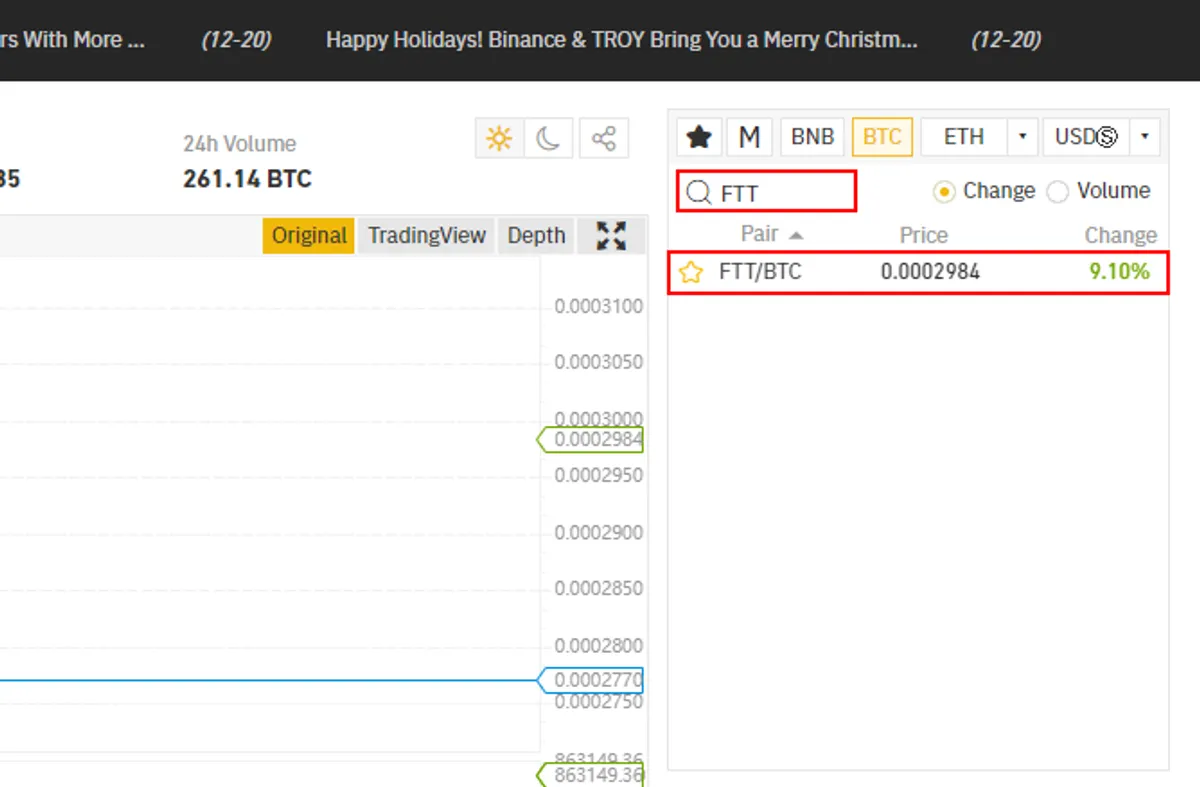Switch to the TradingView chart tab
The image size is (1200, 787).
coord(427,236)
